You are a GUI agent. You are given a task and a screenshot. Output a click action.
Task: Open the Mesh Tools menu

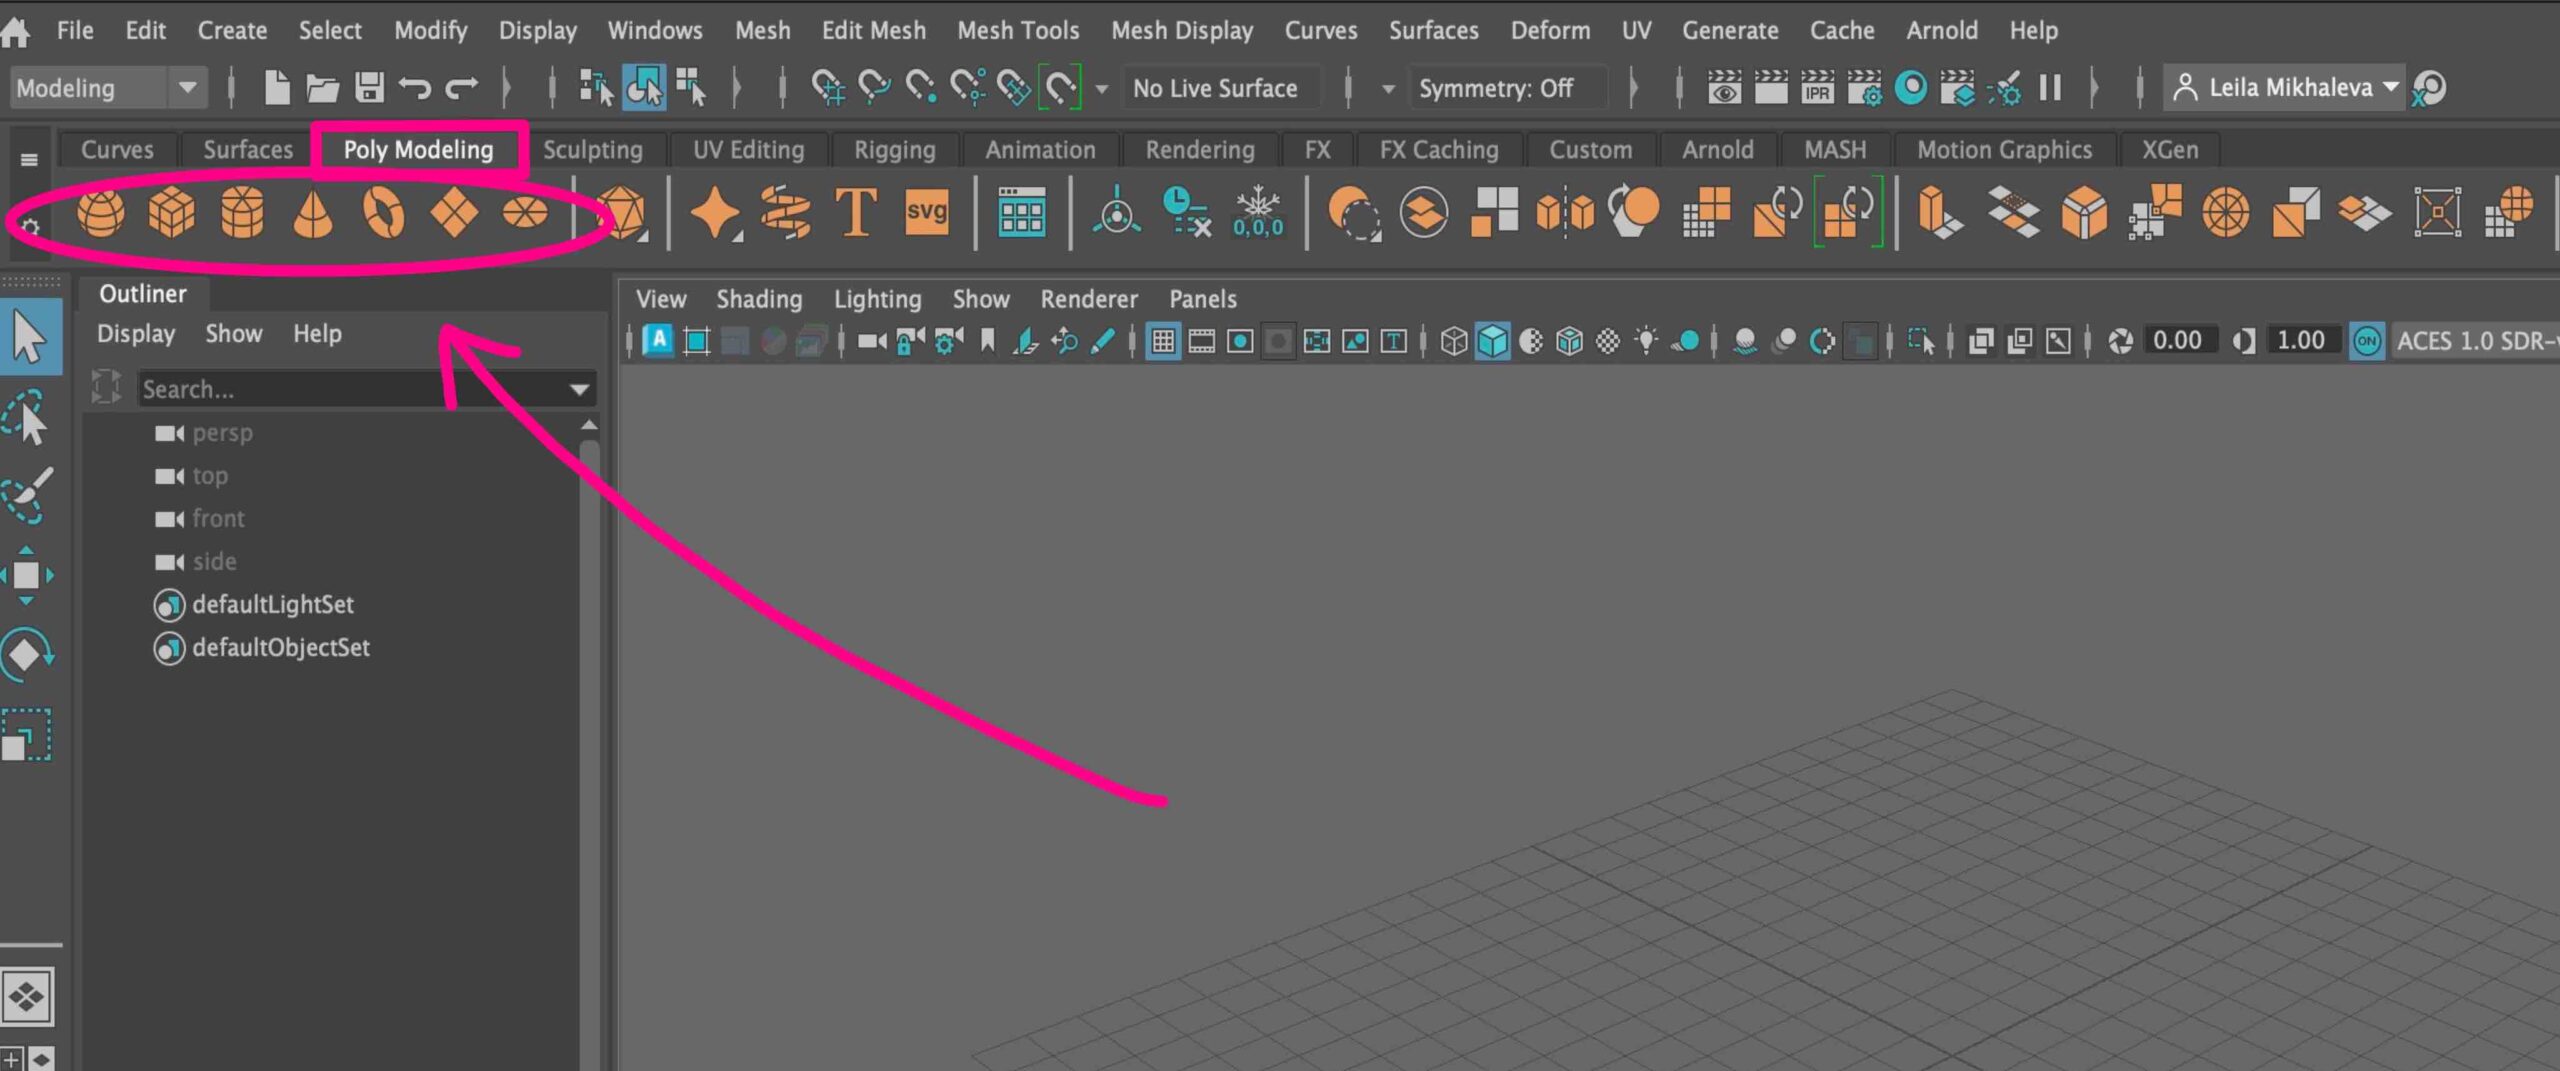click(x=1018, y=31)
